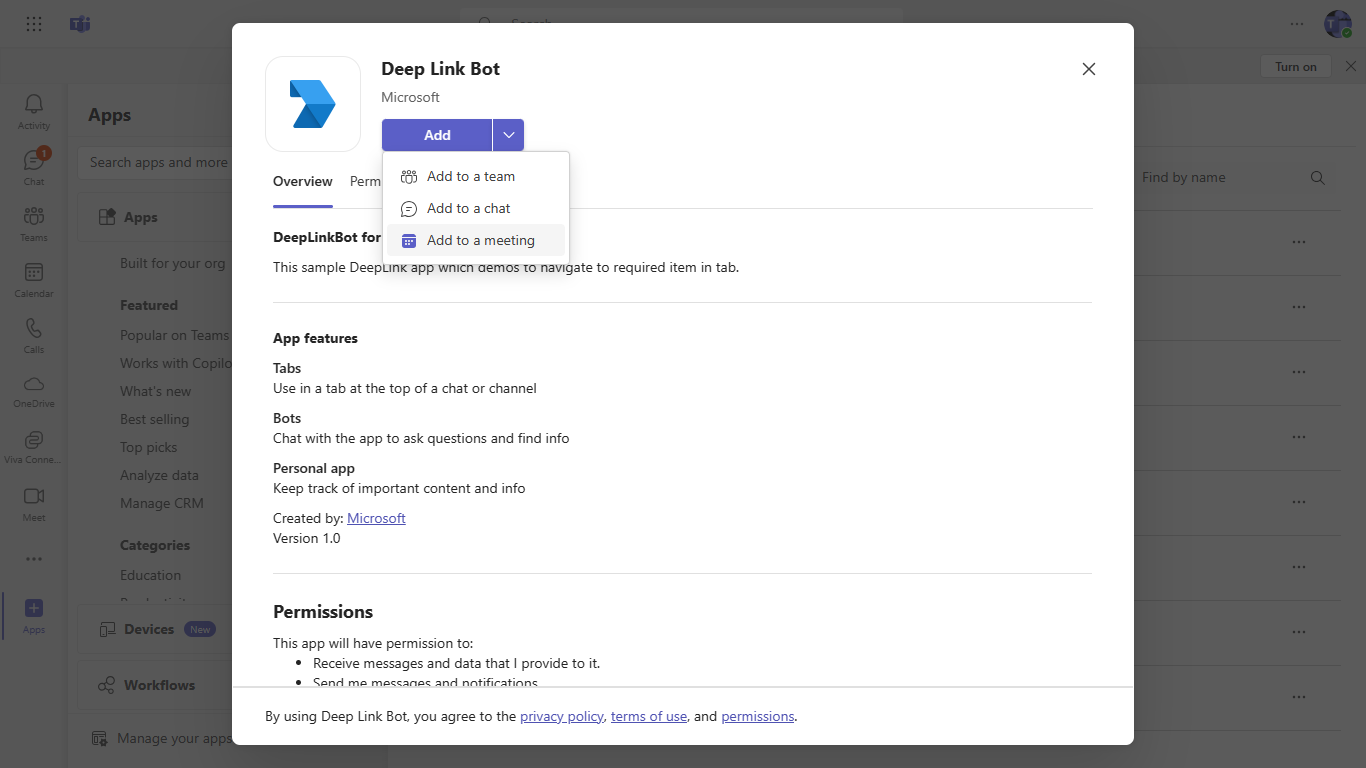Expand the Devices section
The image size is (1366, 768).
pos(155,630)
